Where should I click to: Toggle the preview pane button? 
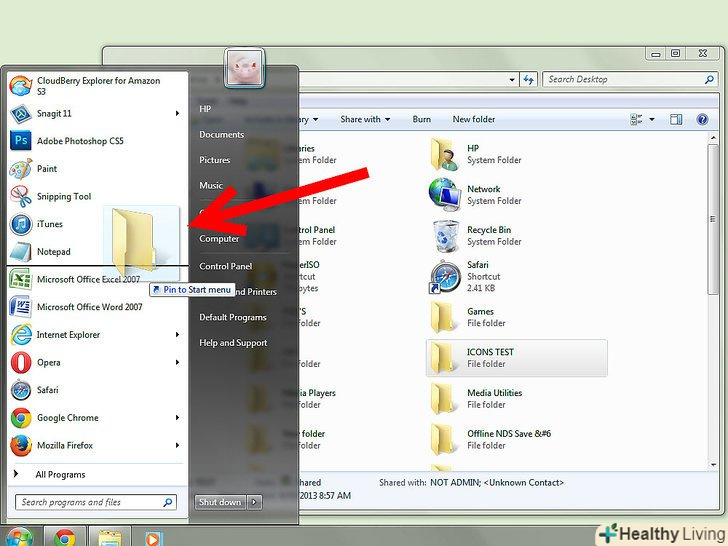(676, 119)
